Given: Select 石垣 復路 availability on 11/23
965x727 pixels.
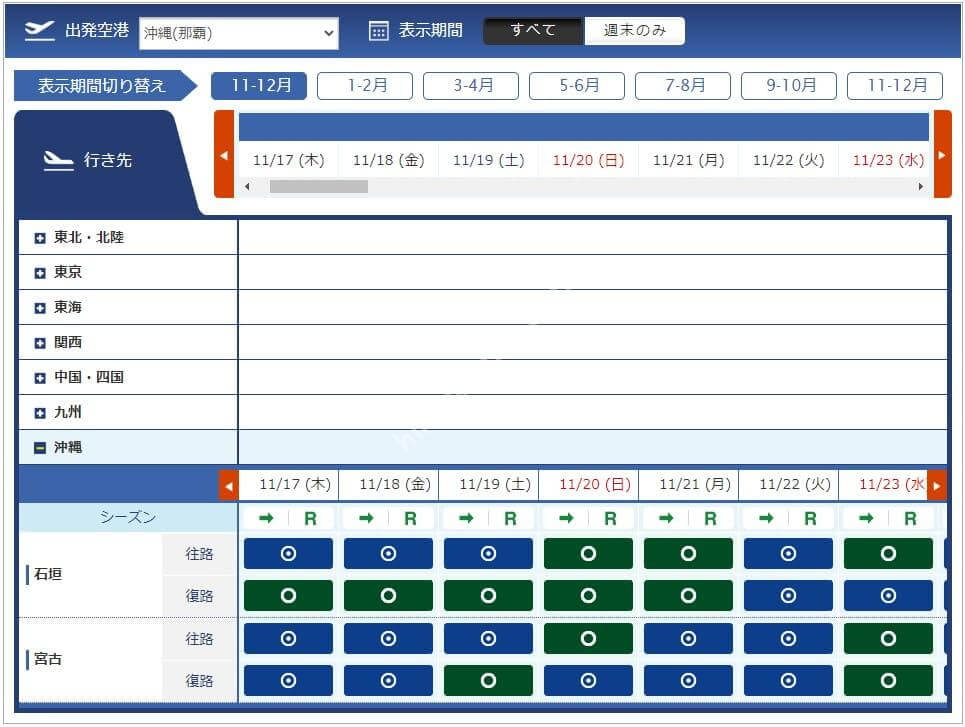Looking at the screenshot, I should tap(888, 595).
